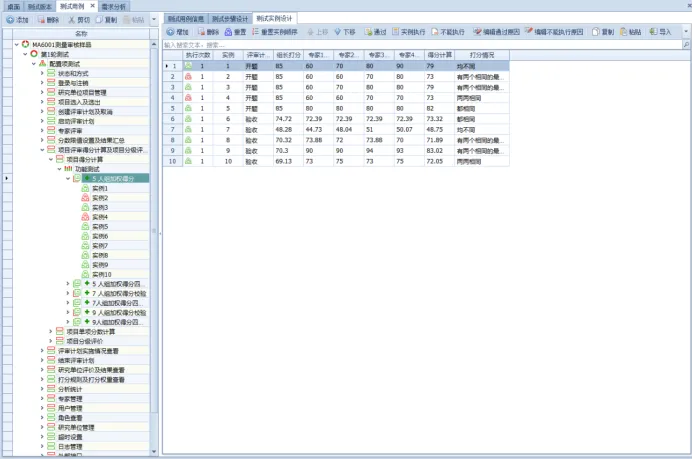The width and height of the screenshot is (693, 459).
Task: Click the 重置实例顺序 icon
Action: pyautogui.click(x=255, y=32)
